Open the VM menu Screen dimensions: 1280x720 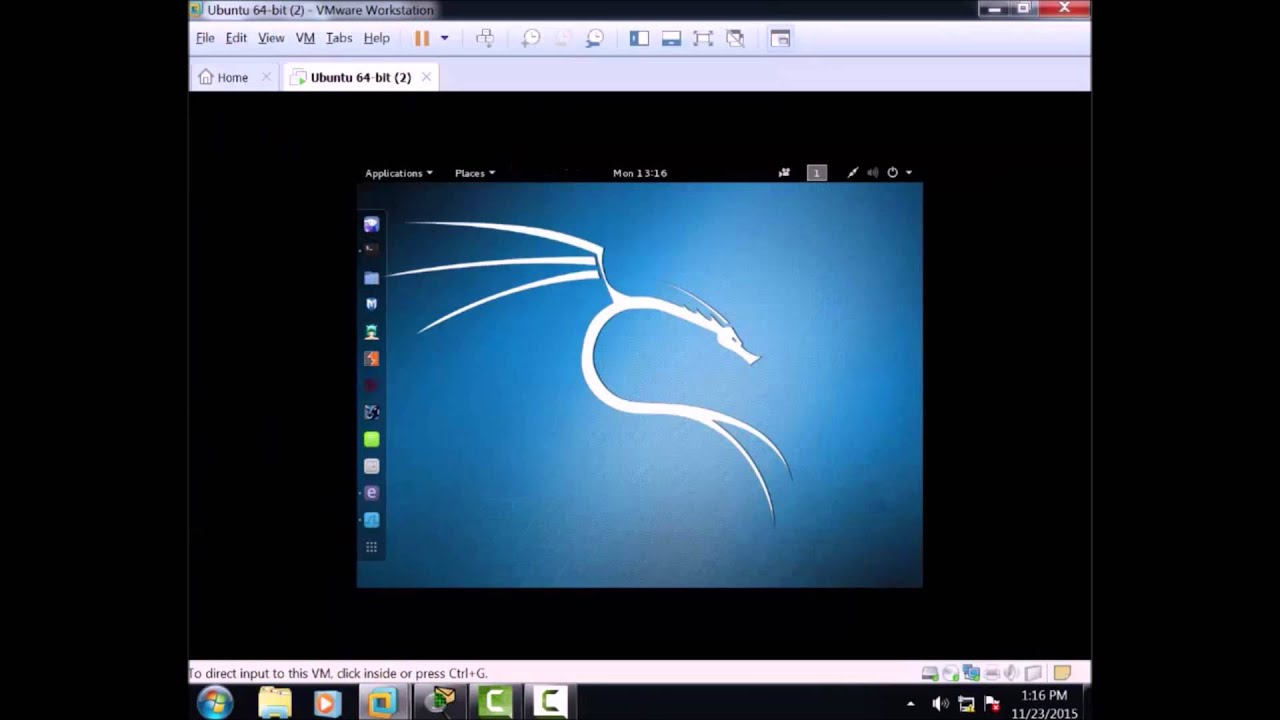(305, 38)
